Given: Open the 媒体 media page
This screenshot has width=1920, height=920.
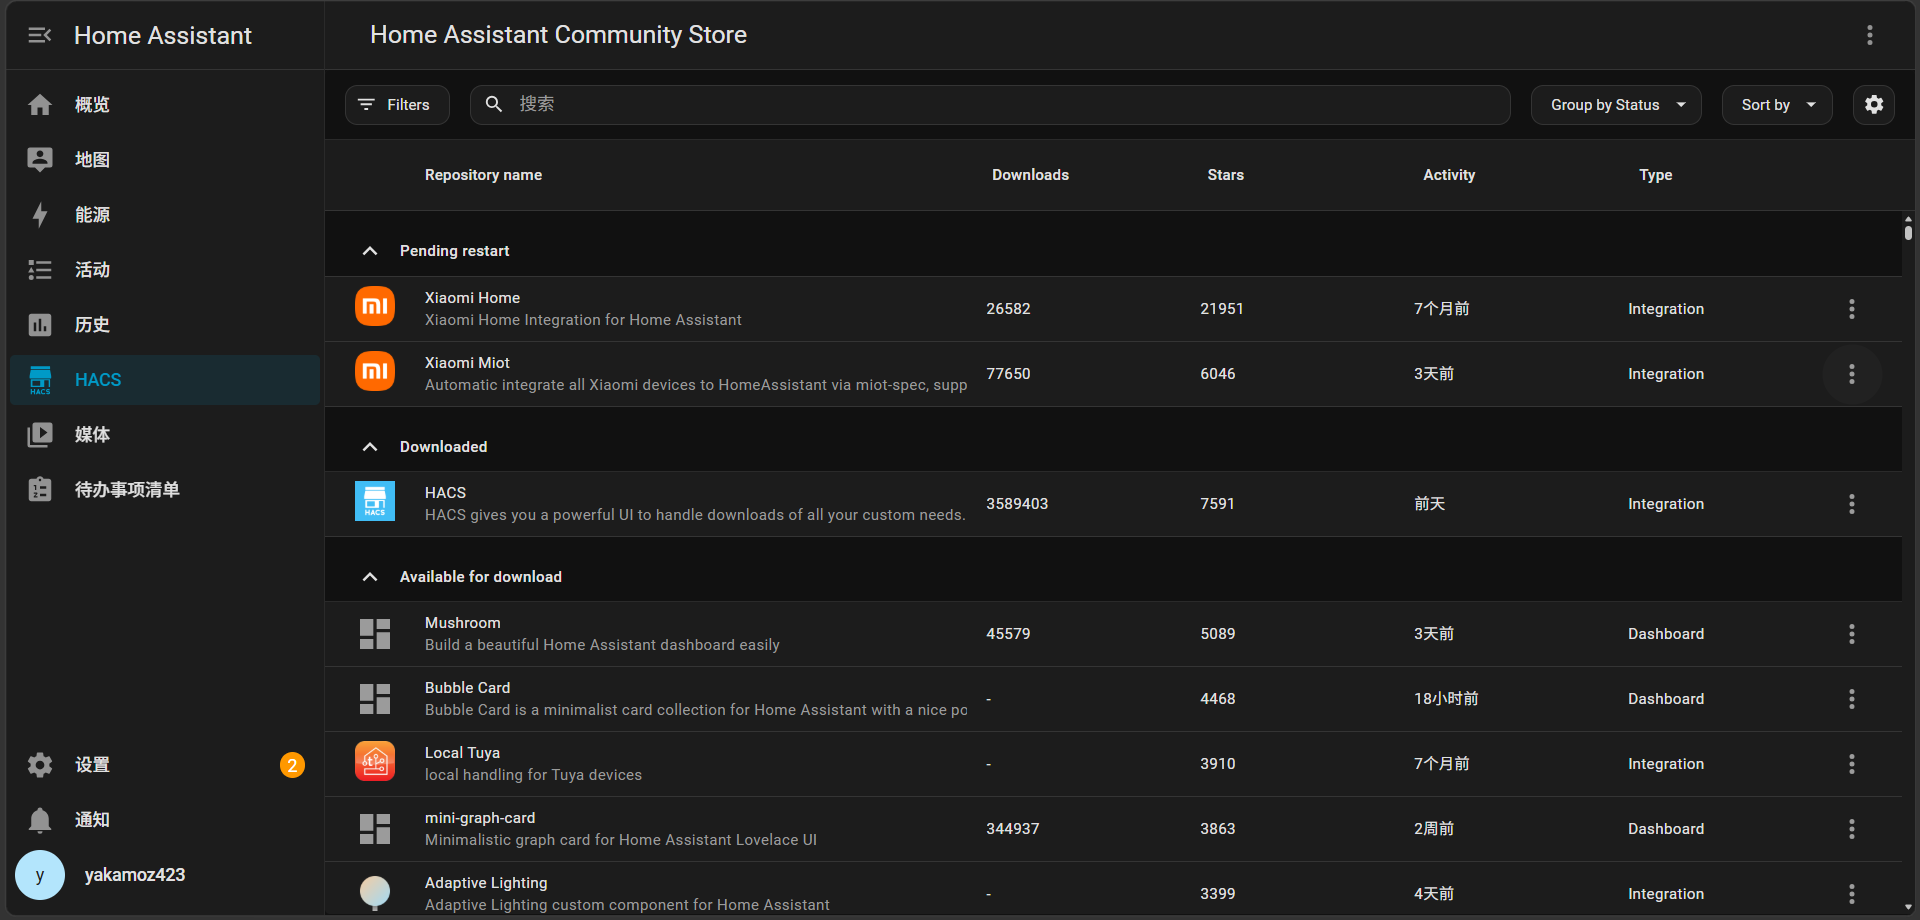Looking at the screenshot, I should coord(165,435).
